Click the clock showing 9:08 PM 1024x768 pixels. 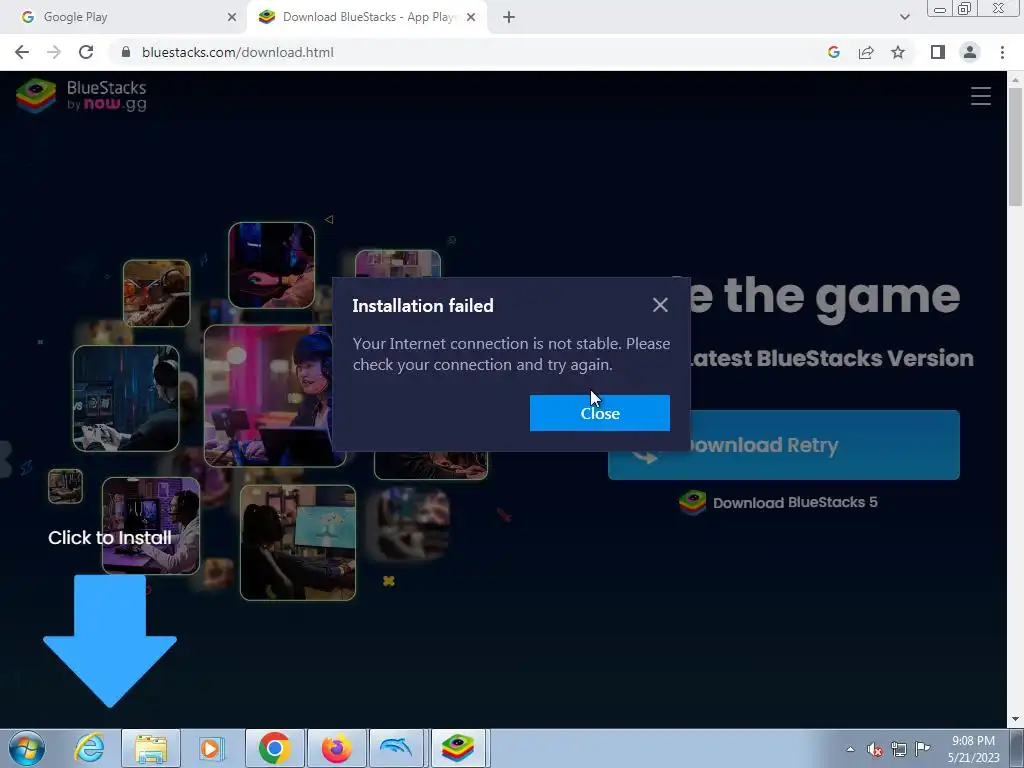(973, 748)
